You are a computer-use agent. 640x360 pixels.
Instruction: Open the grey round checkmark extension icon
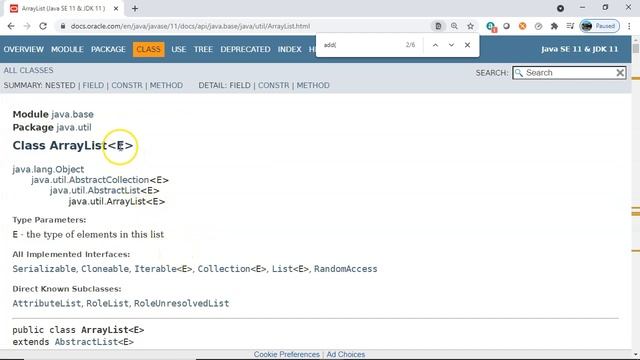tap(538, 26)
